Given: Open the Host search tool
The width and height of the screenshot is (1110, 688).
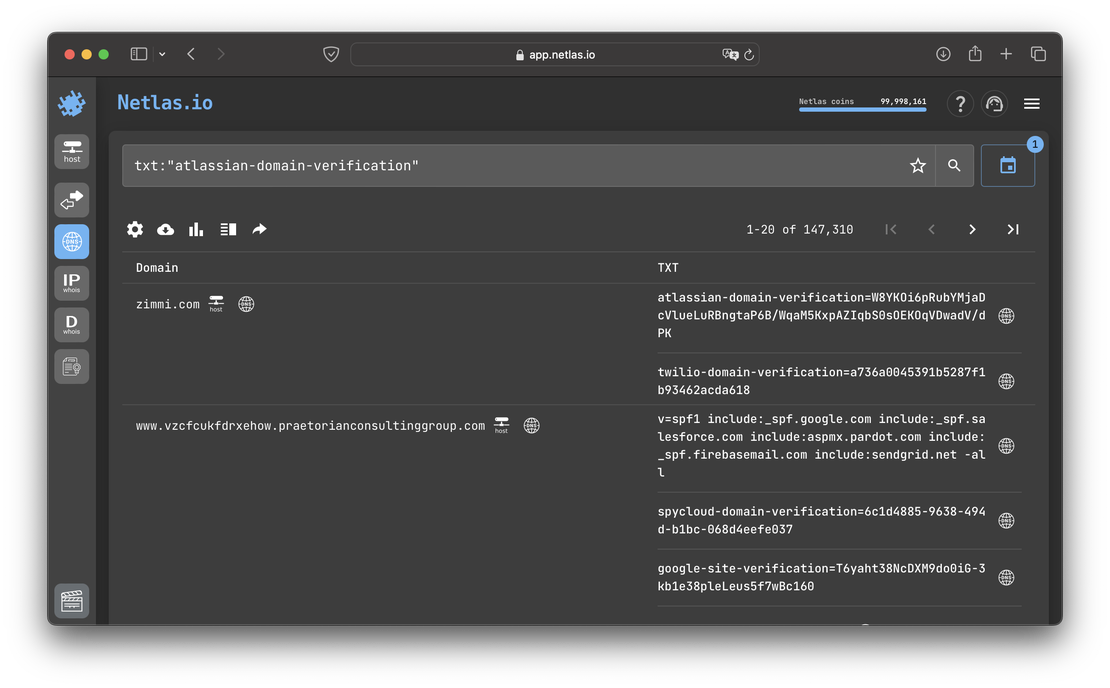Looking at the screenshot, I should tap(71, 151).
